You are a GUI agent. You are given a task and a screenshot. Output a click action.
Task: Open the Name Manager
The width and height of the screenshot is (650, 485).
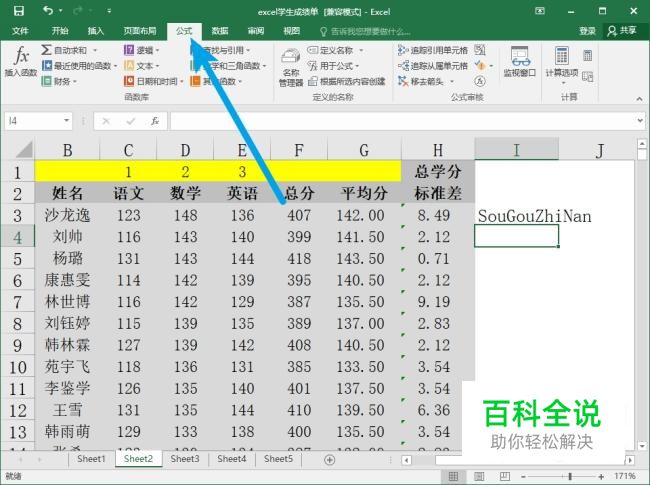(291, 66)
